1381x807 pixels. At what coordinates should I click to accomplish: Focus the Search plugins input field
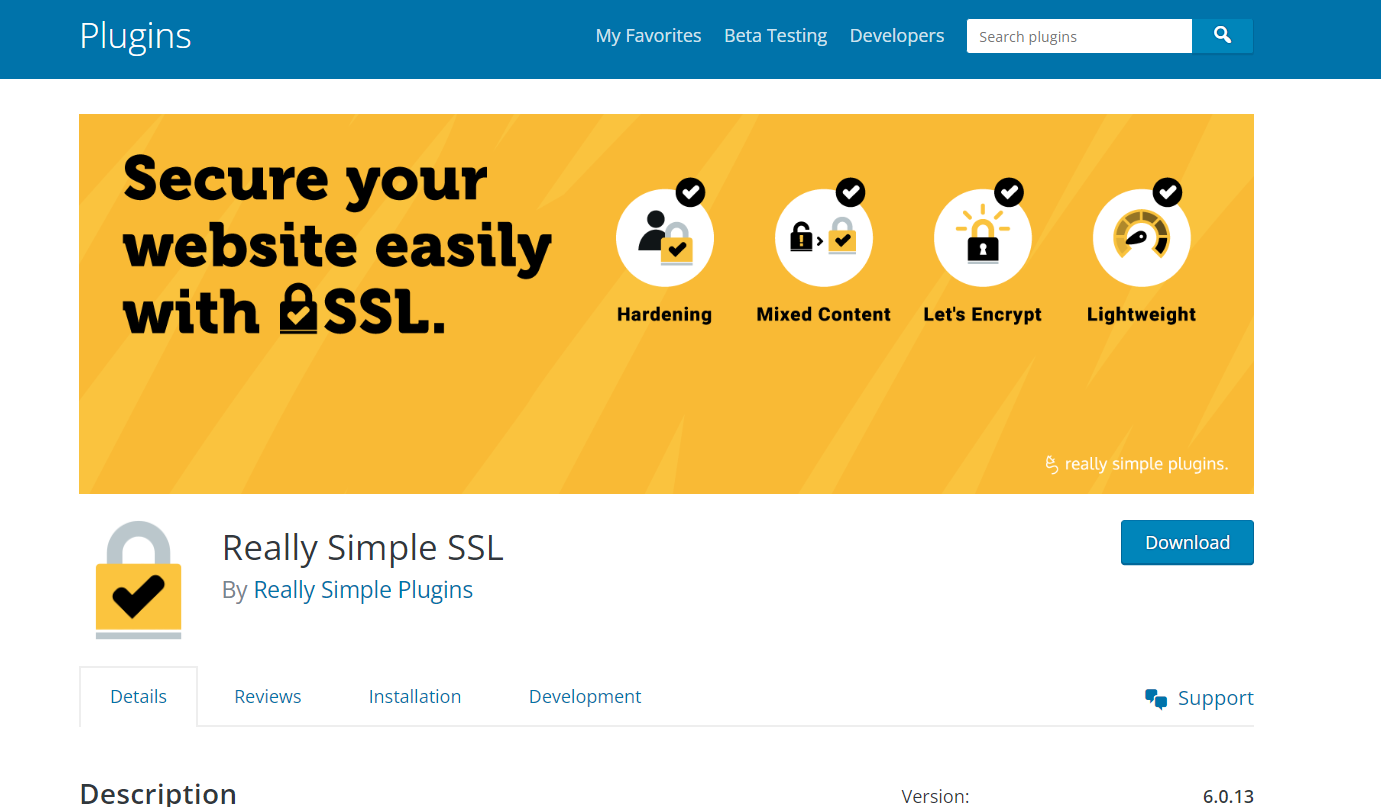(x=1079, y=36)
